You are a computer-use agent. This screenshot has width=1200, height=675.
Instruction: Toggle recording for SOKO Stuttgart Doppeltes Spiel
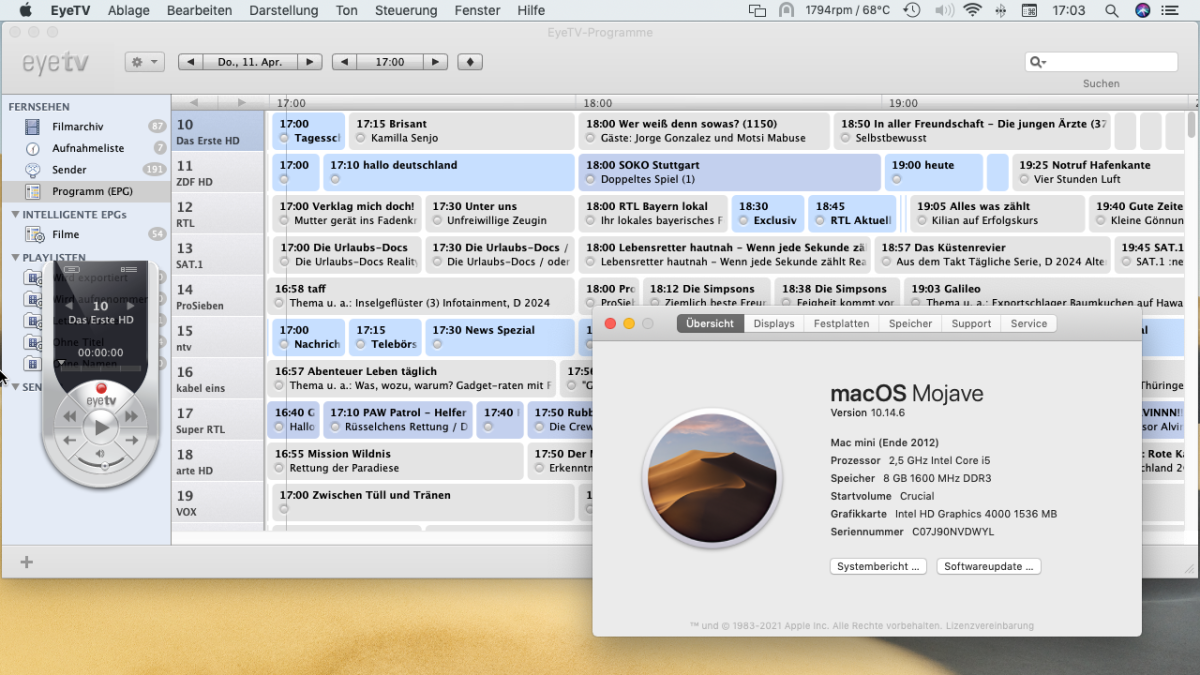tap(591, 180)
